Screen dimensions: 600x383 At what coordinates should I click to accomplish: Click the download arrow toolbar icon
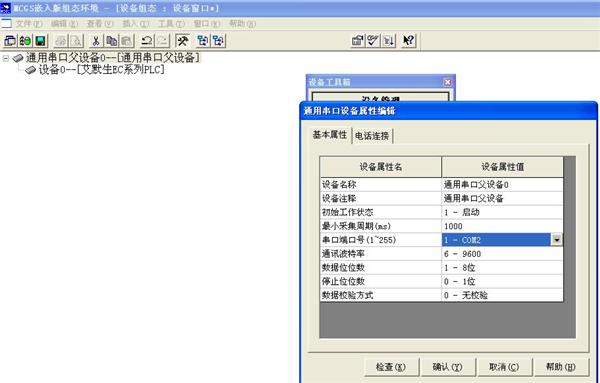tap(388, 41)
